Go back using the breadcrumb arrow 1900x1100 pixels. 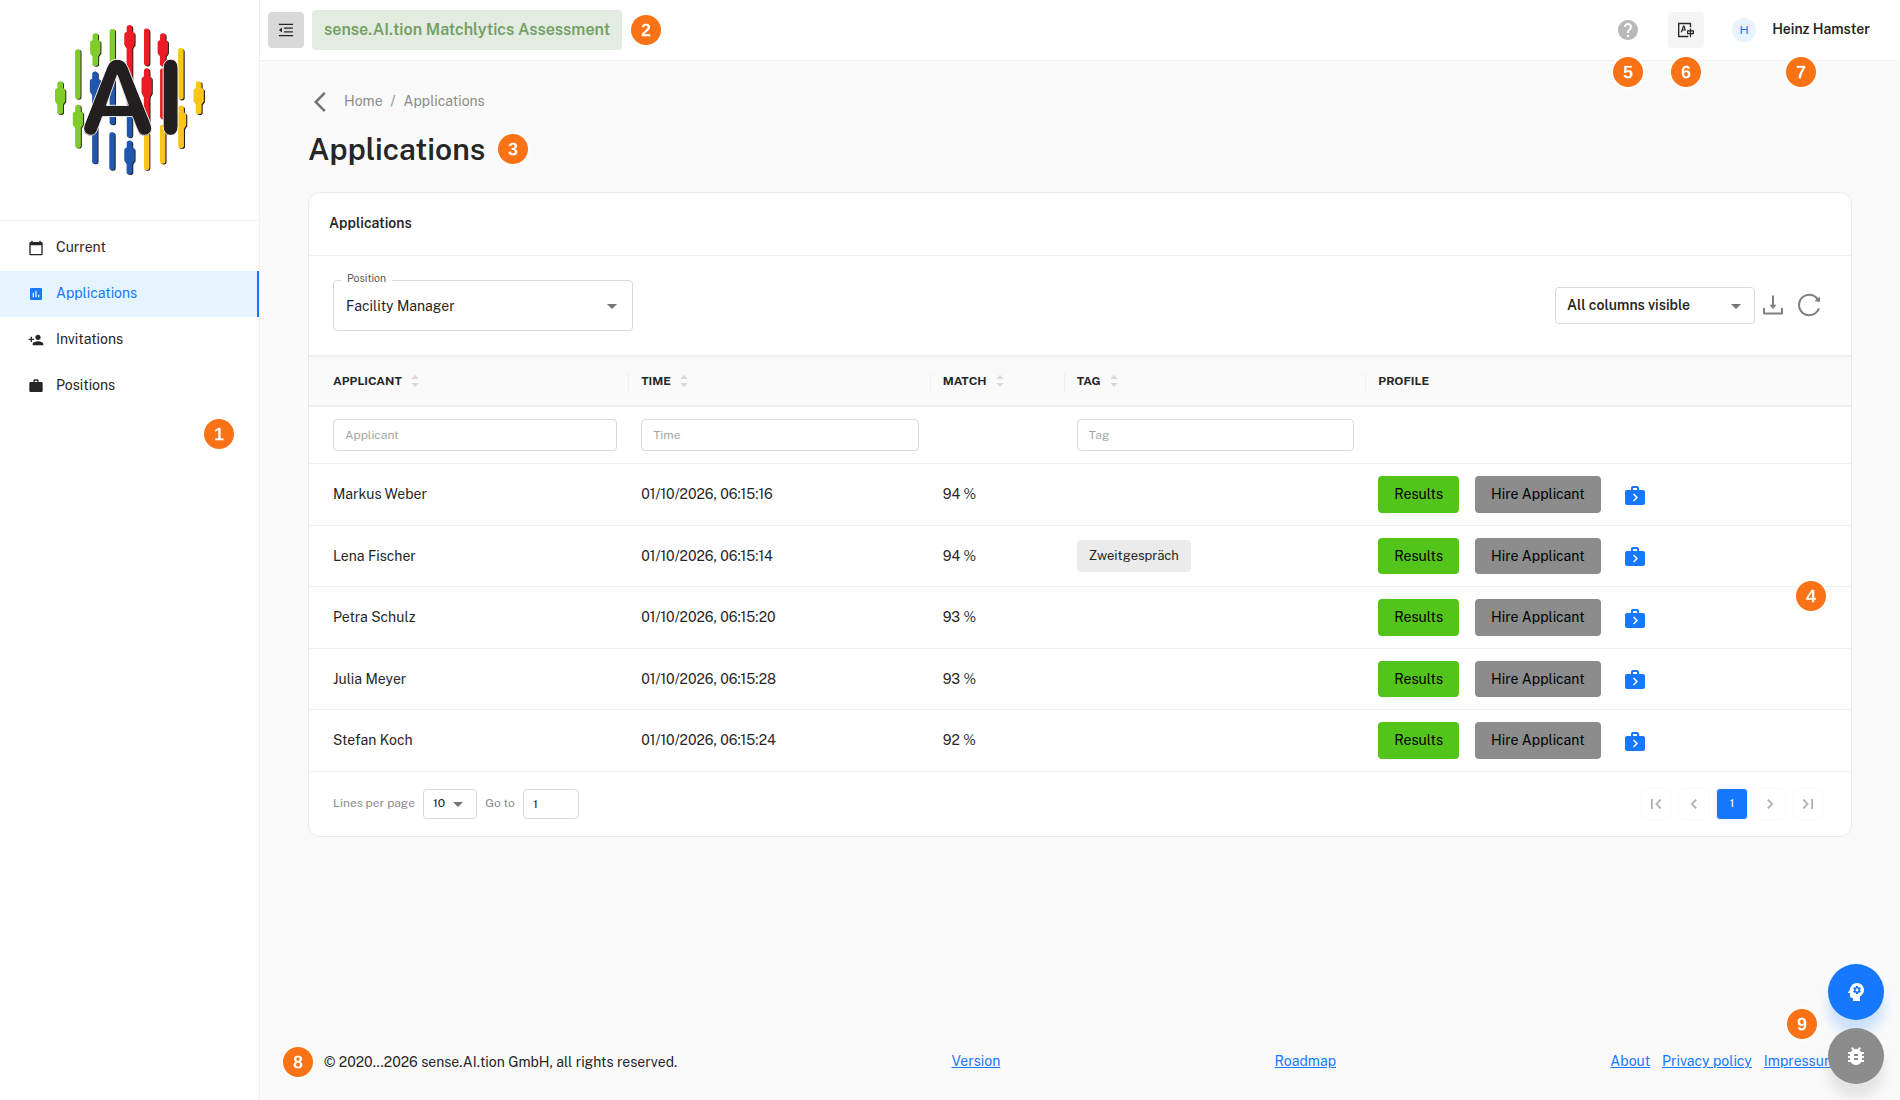point(320,101)
